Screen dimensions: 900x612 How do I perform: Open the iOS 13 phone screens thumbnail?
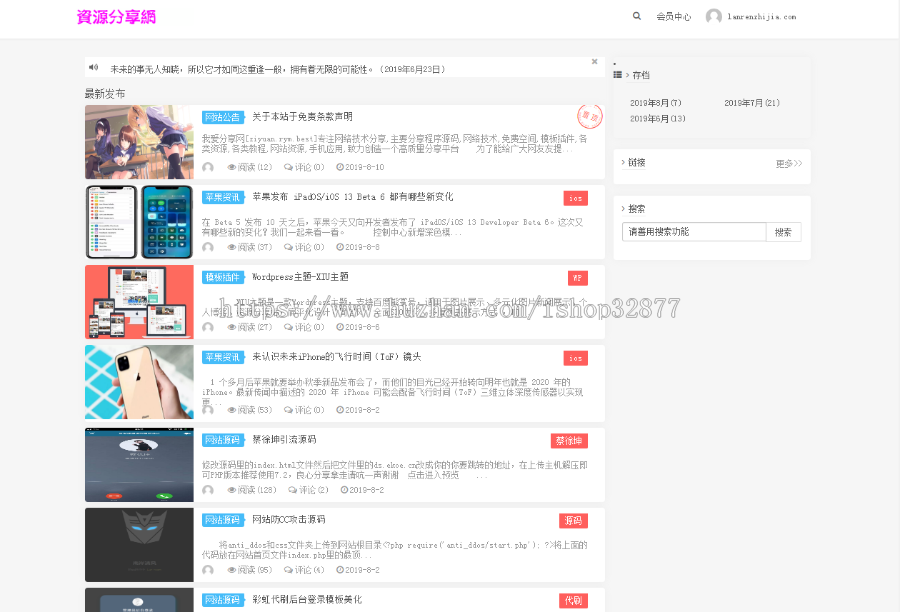click(x=139, y=222)
